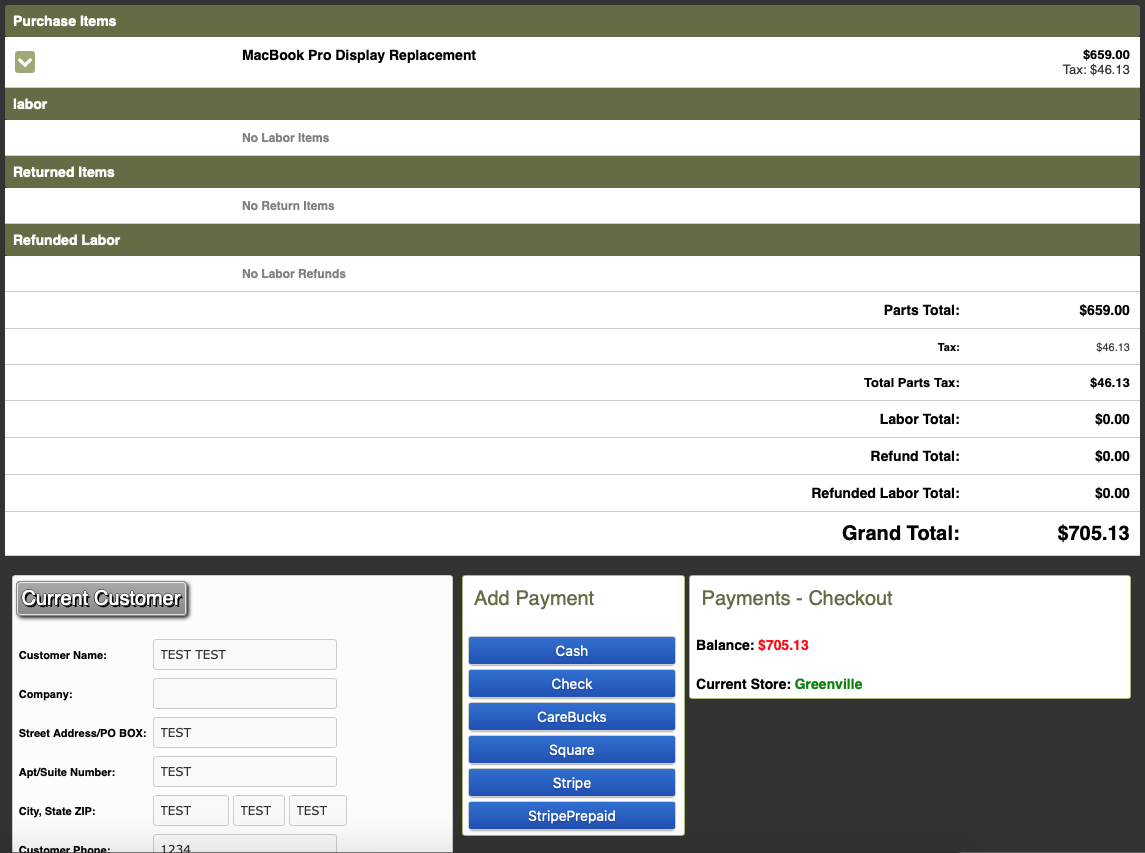The image size is (1145, 853).
Task: Click the Customer Phone field
Action: click(x=244, y=845)
